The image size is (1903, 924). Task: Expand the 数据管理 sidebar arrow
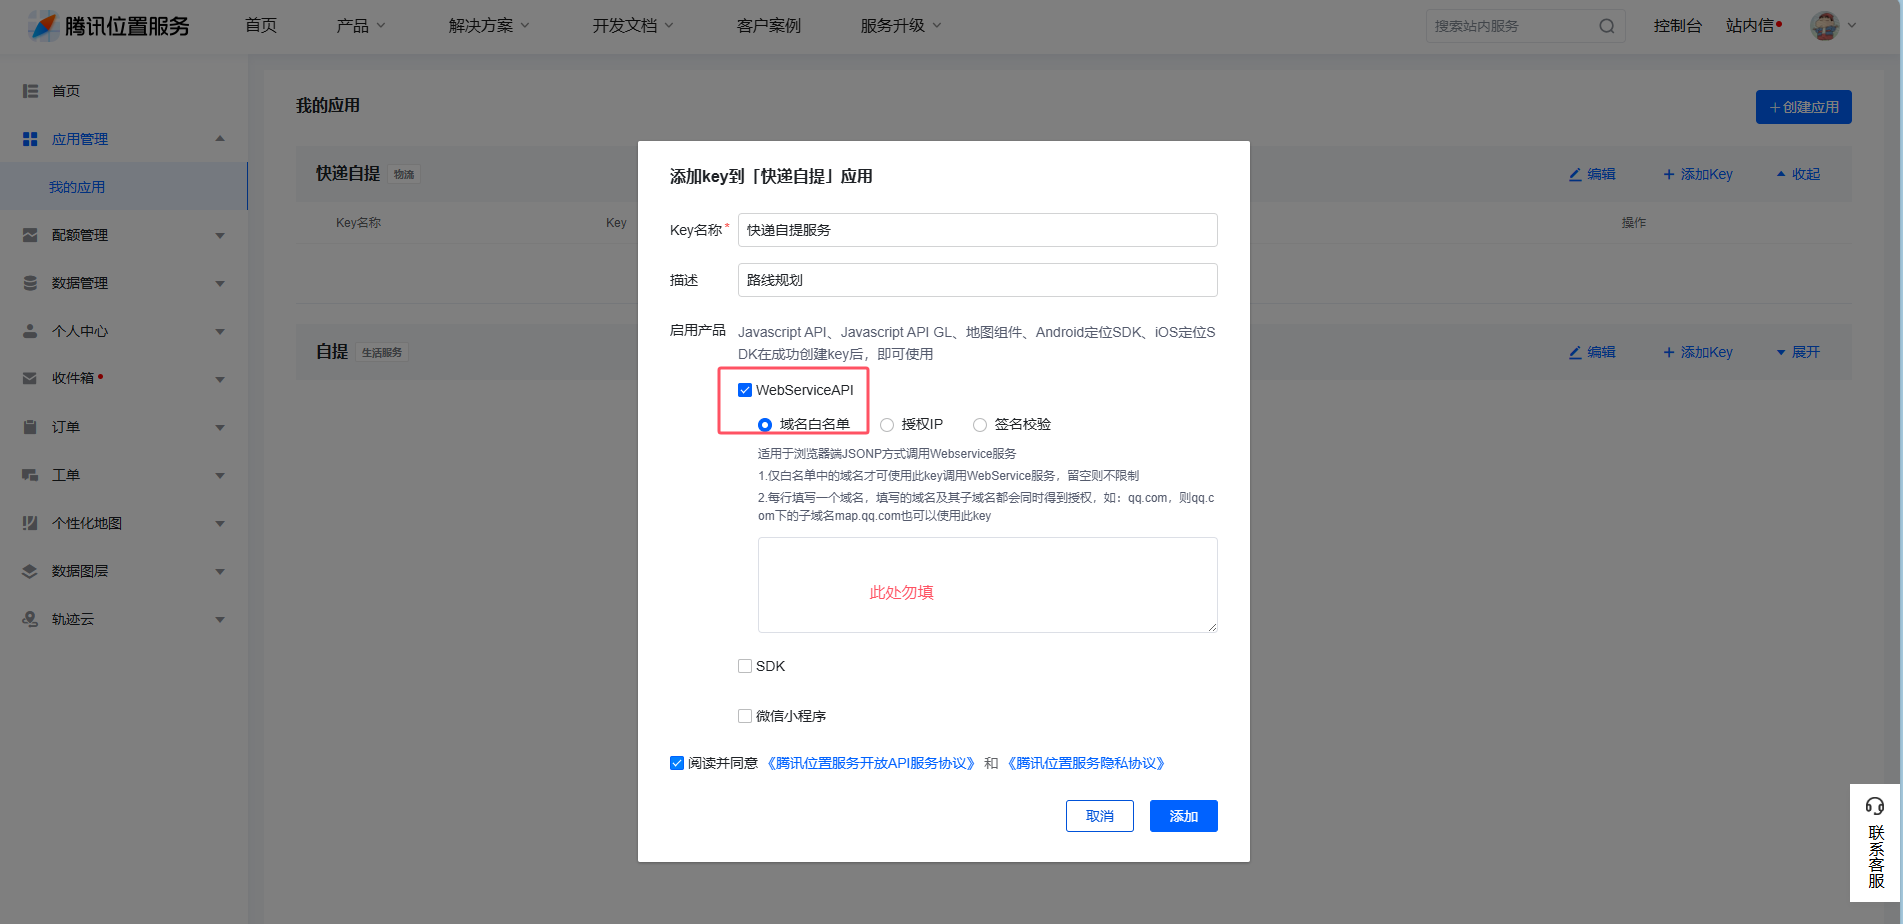[220, 283]
